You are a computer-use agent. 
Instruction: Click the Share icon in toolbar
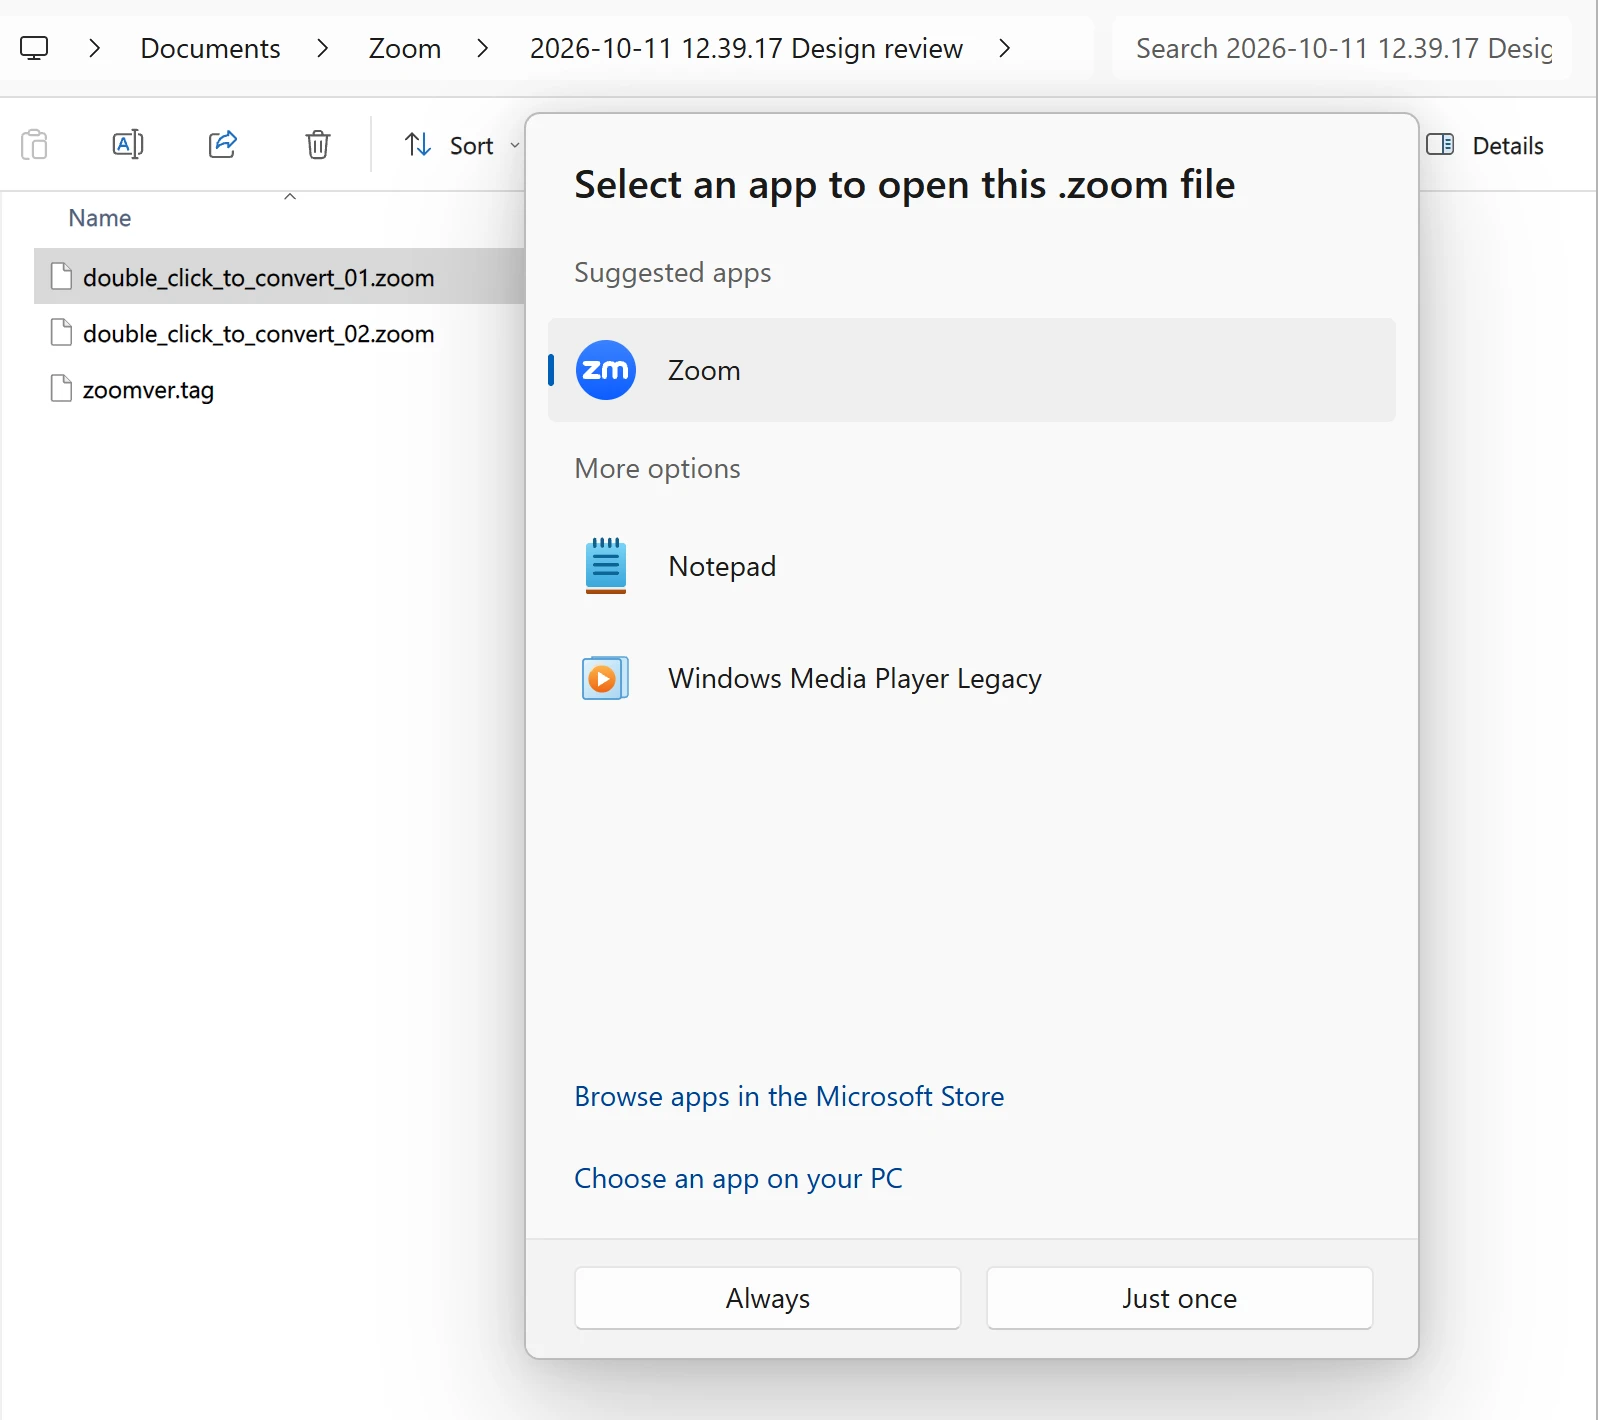[x=223, y=145]
